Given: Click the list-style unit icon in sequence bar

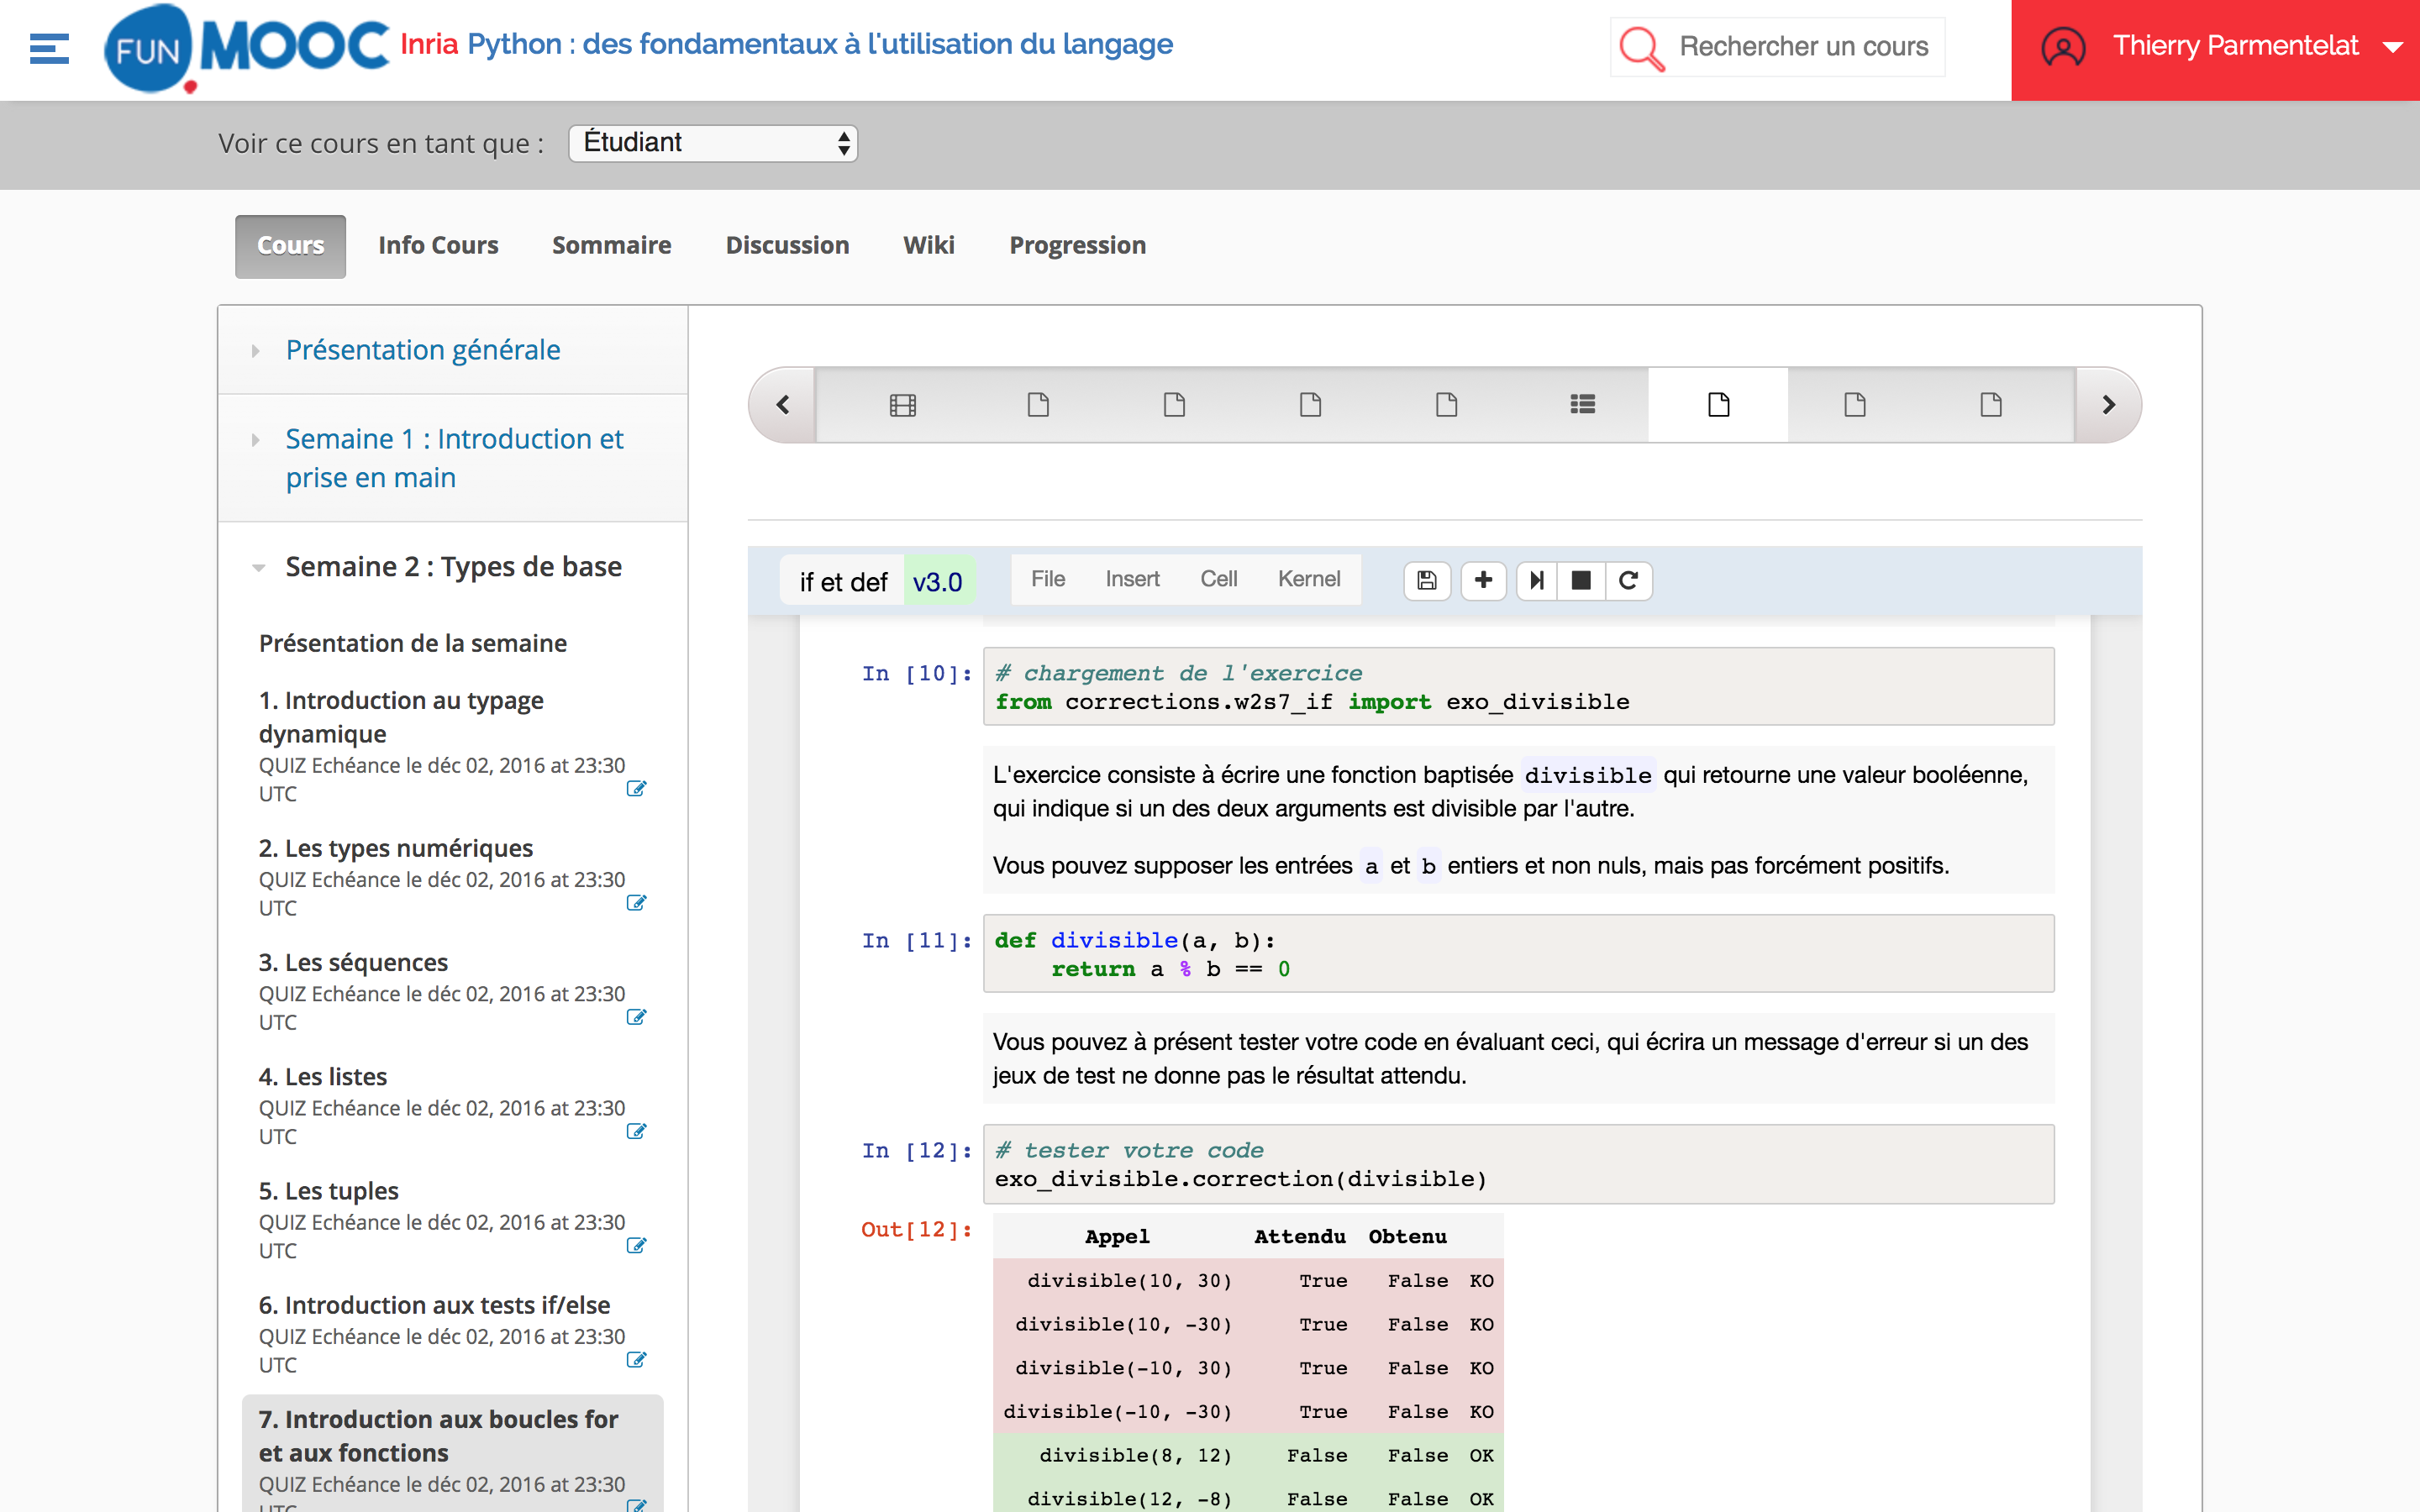Looking at the screenshot, I should coord(1582,405).
